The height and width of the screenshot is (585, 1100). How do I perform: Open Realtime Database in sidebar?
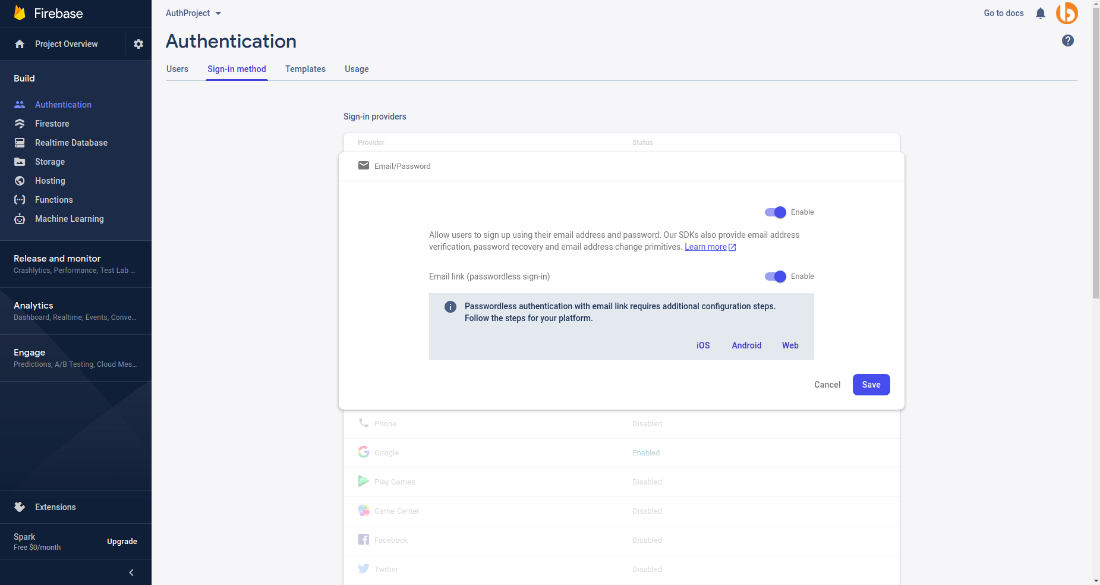click(72, 142)
